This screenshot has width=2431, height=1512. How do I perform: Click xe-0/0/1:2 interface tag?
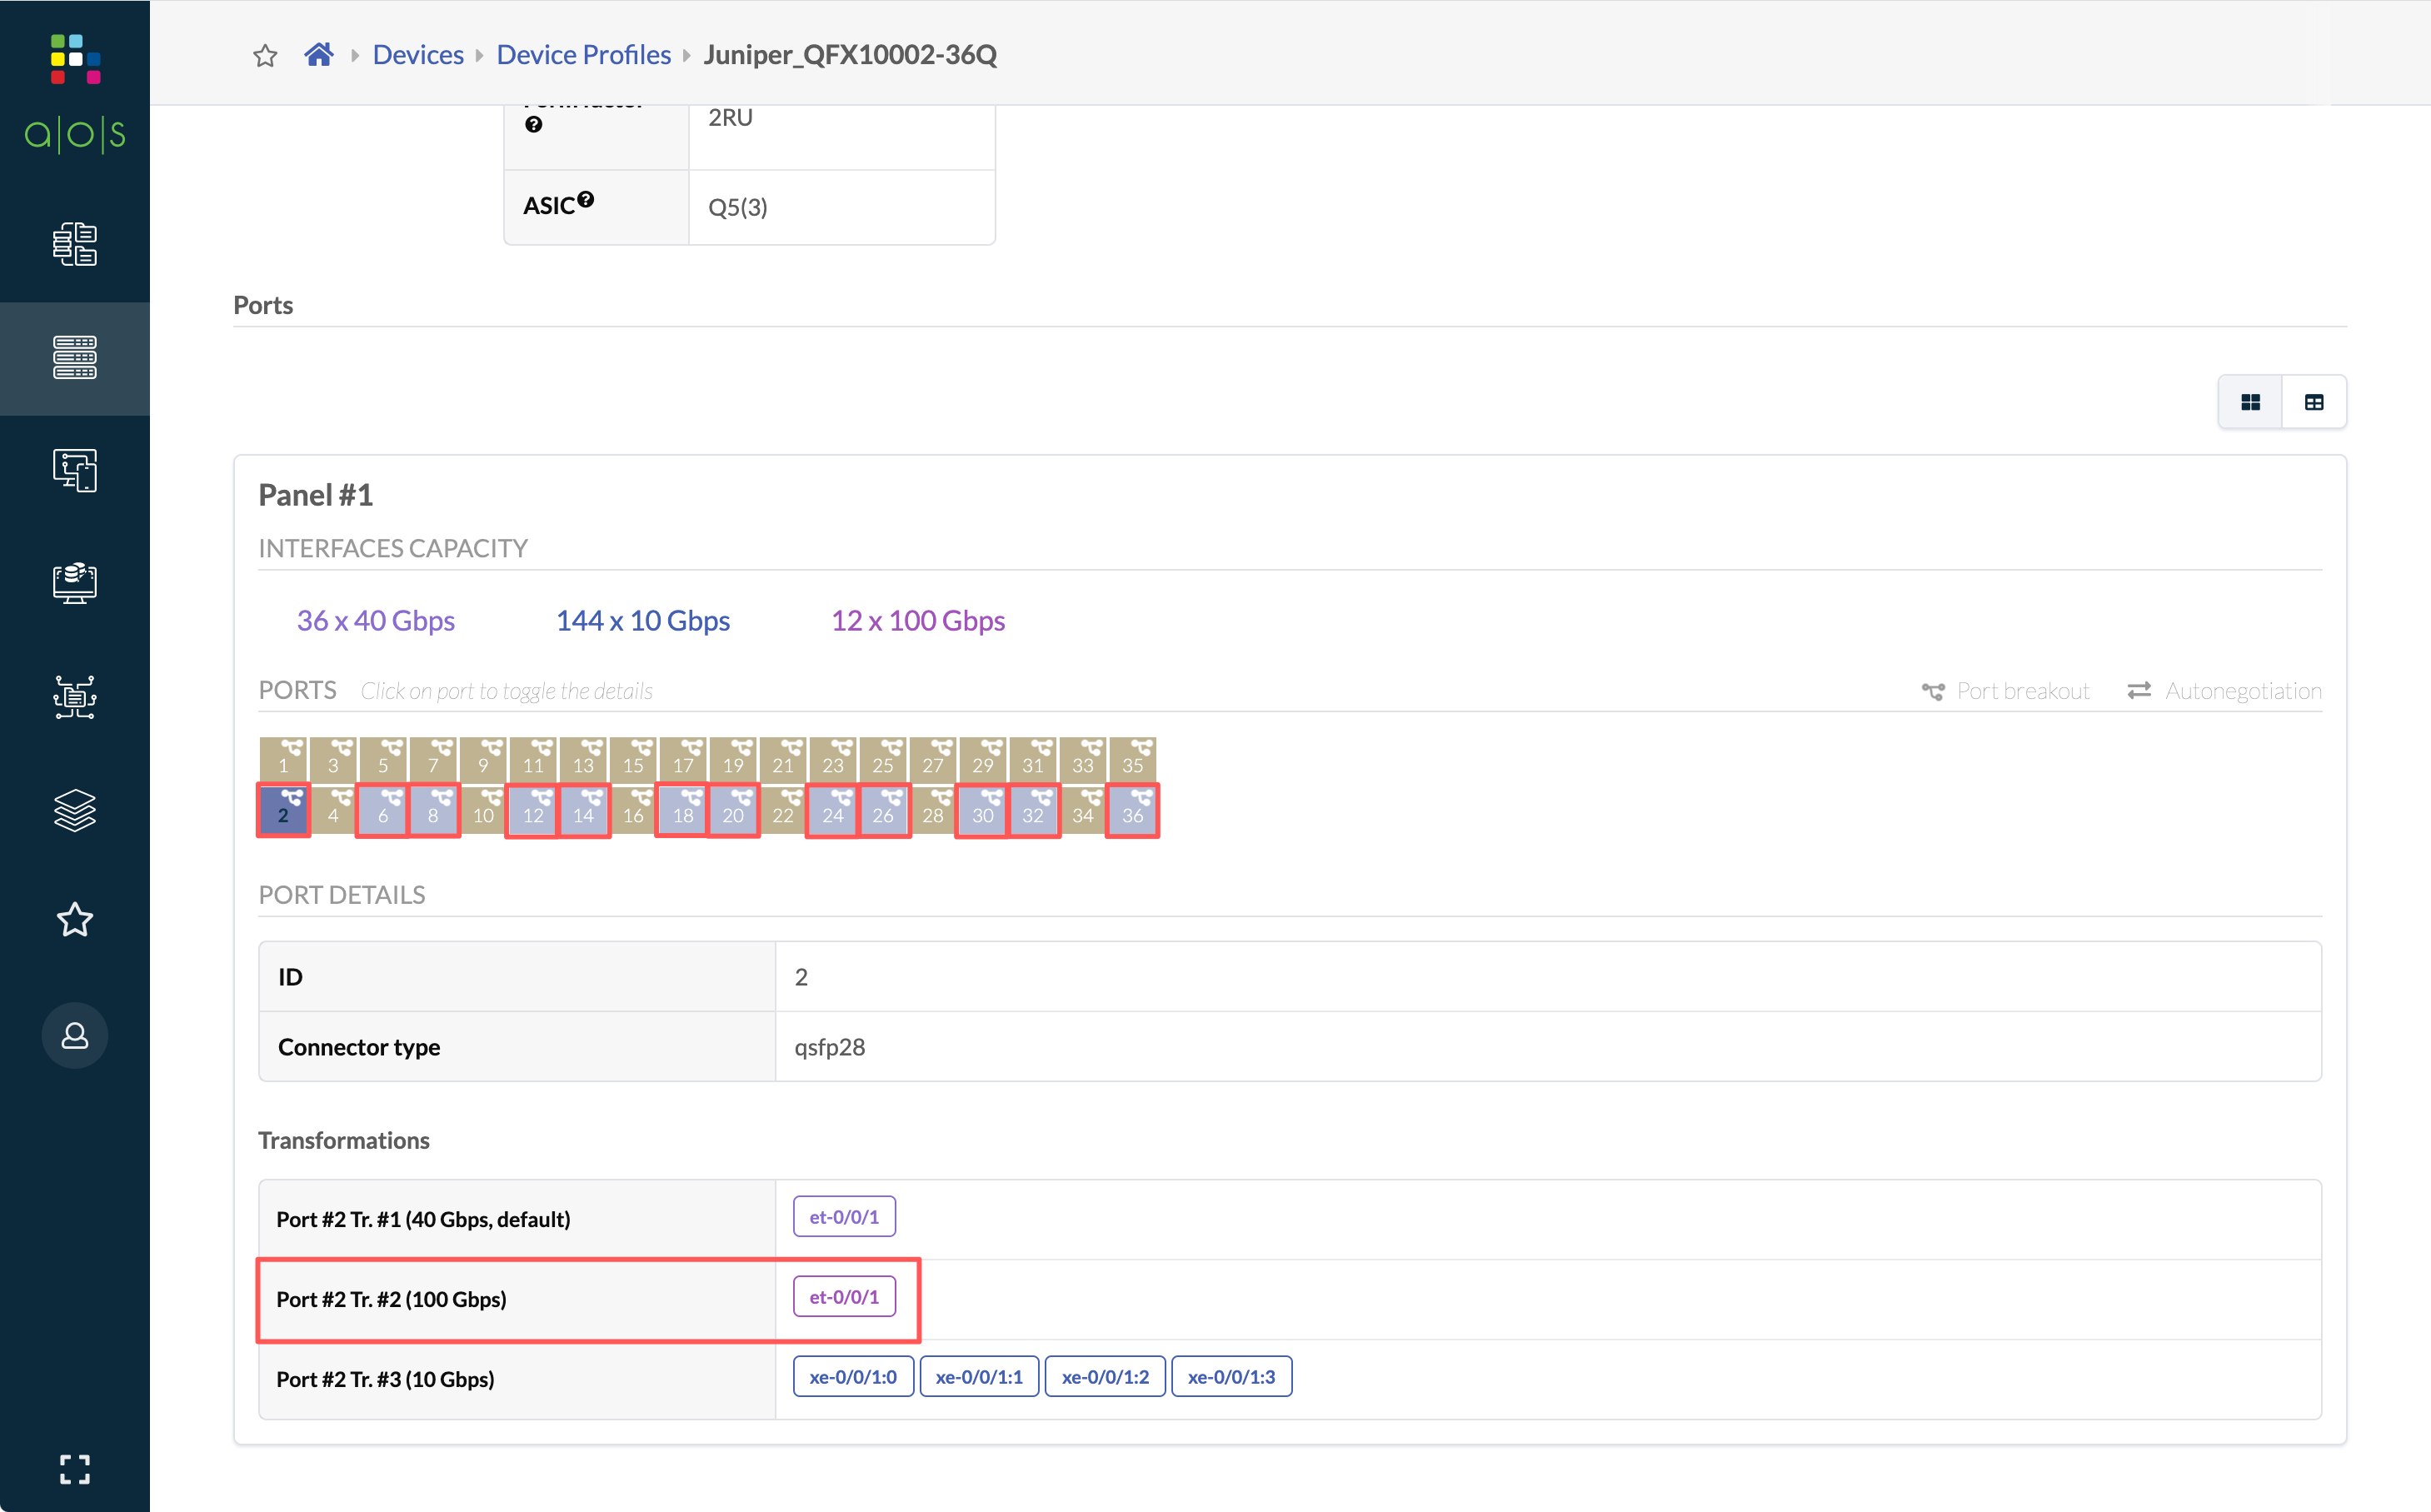1105,1377
